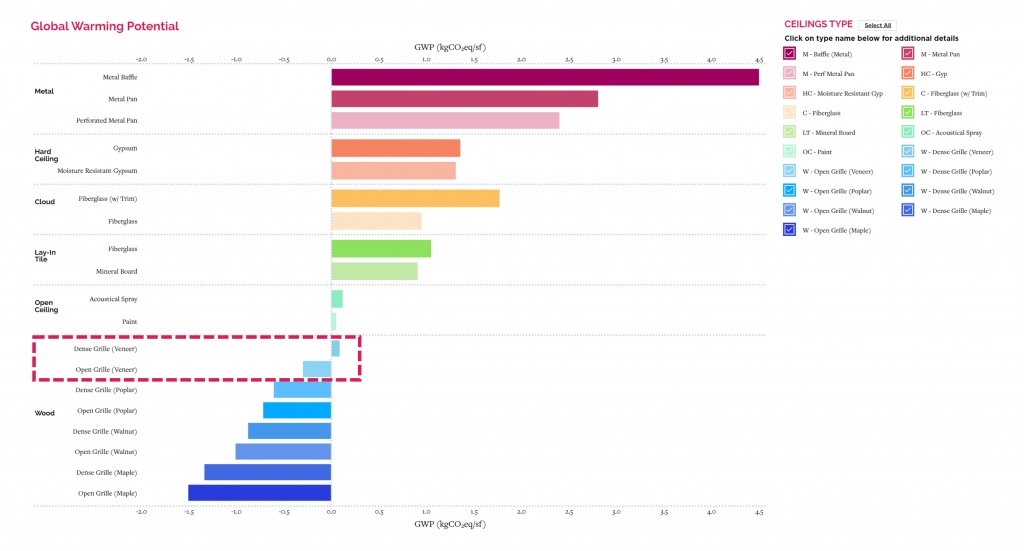The image size is (1024, 551).
Task: Open the W - Dense Grille (Veneer) name link
Action: coord(956,151)
